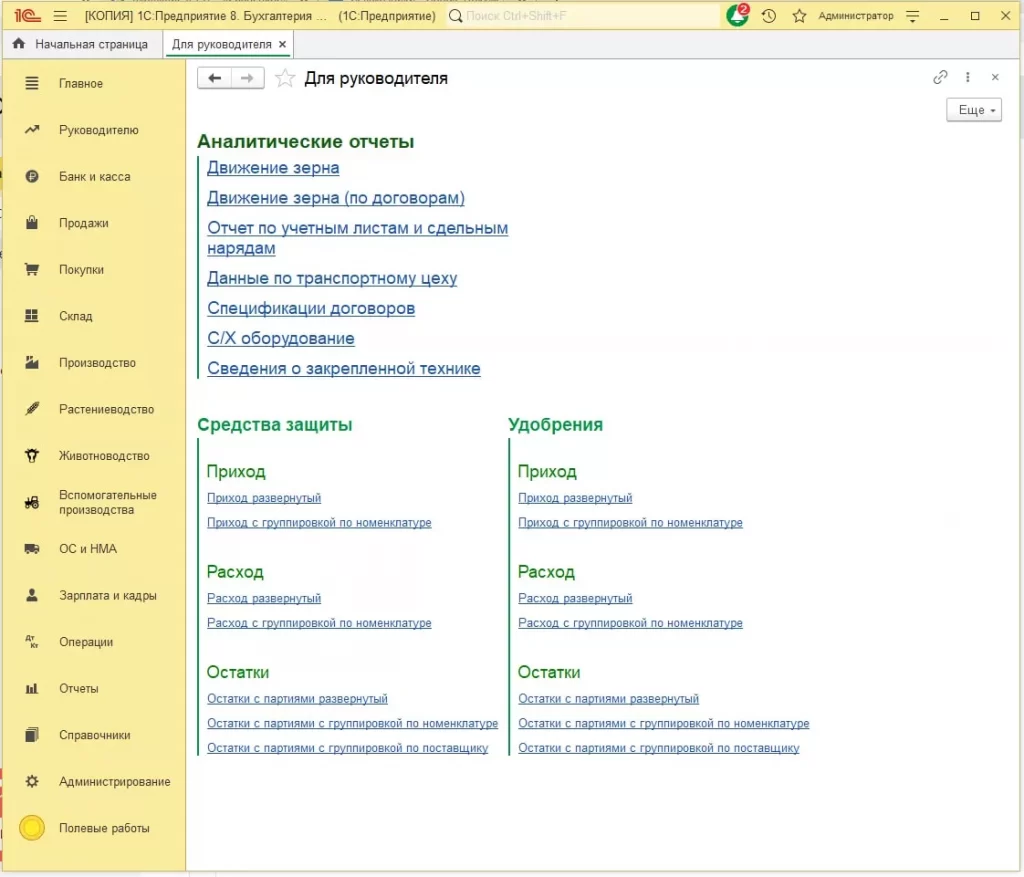Click the Вспомогательные производства tractor icon

pyautogui.click(x=31, y=502)
